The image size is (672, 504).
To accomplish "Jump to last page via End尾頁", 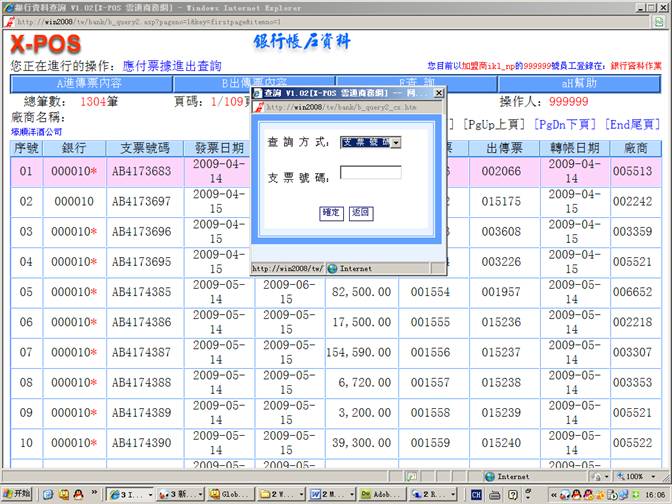I will pos(633,124).
